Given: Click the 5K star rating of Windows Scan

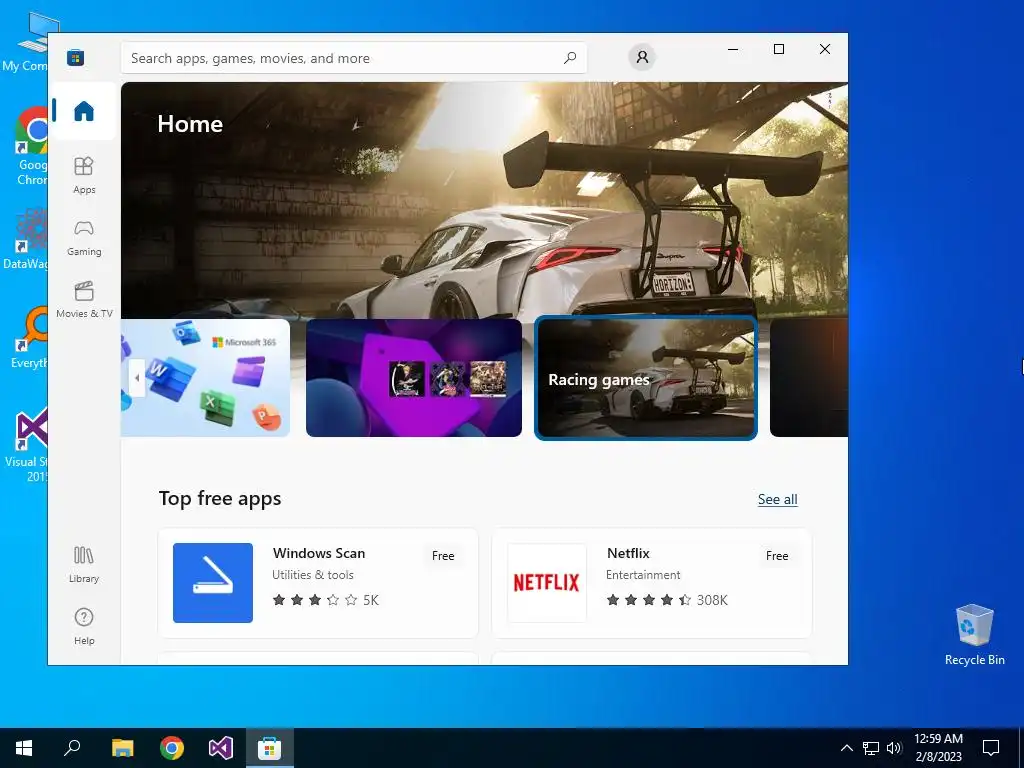Looking at the screenshot, I should tap(325, 600).
